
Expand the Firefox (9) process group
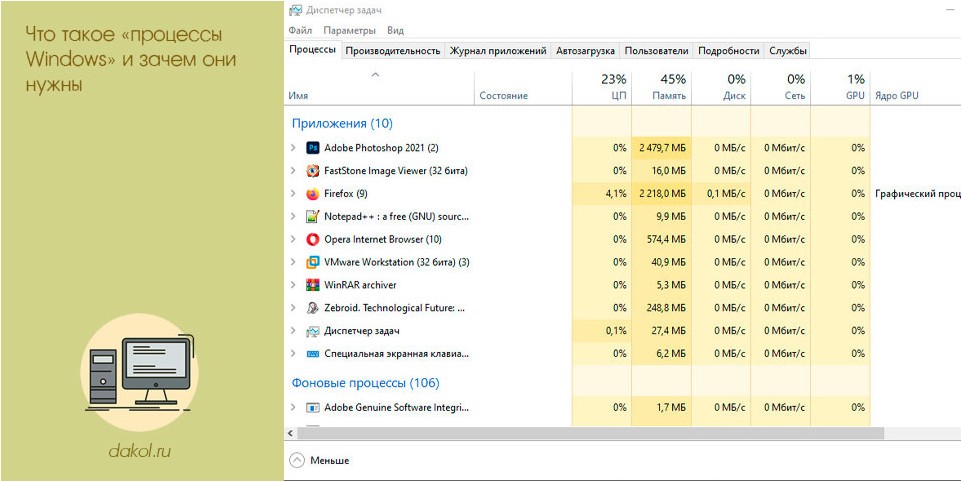pos(293,194)
